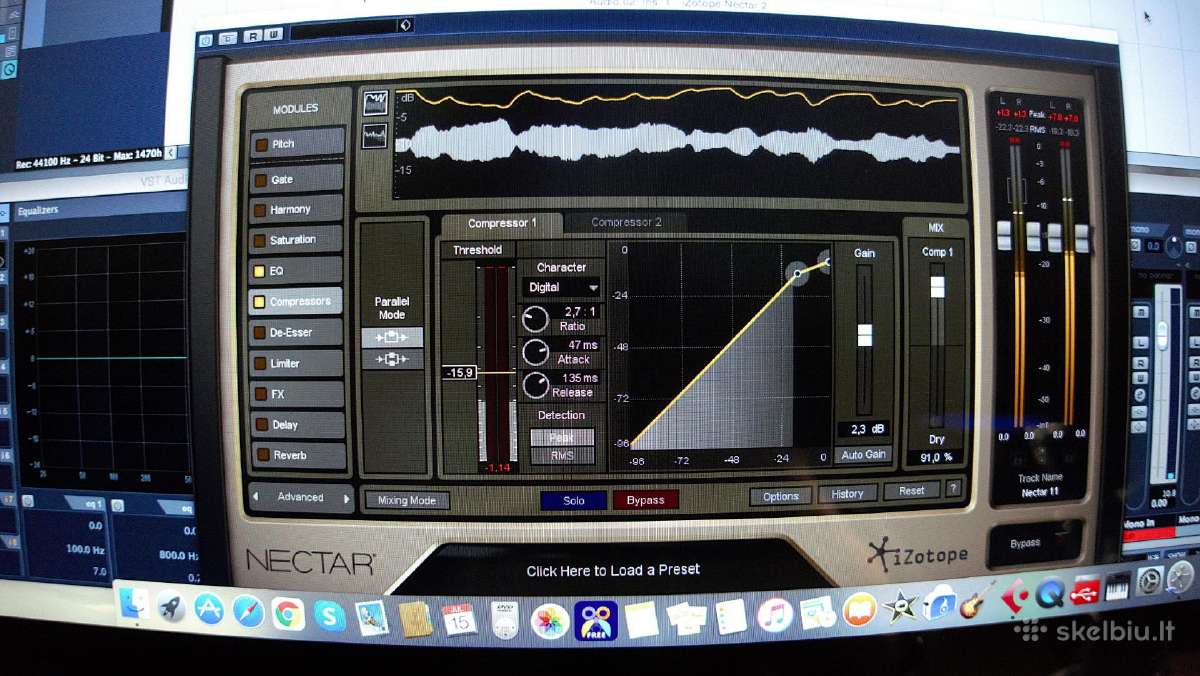1200x676 pixels.
Task: Click the previous arrow beside Advanced
Action: click(x=255, y=496)
